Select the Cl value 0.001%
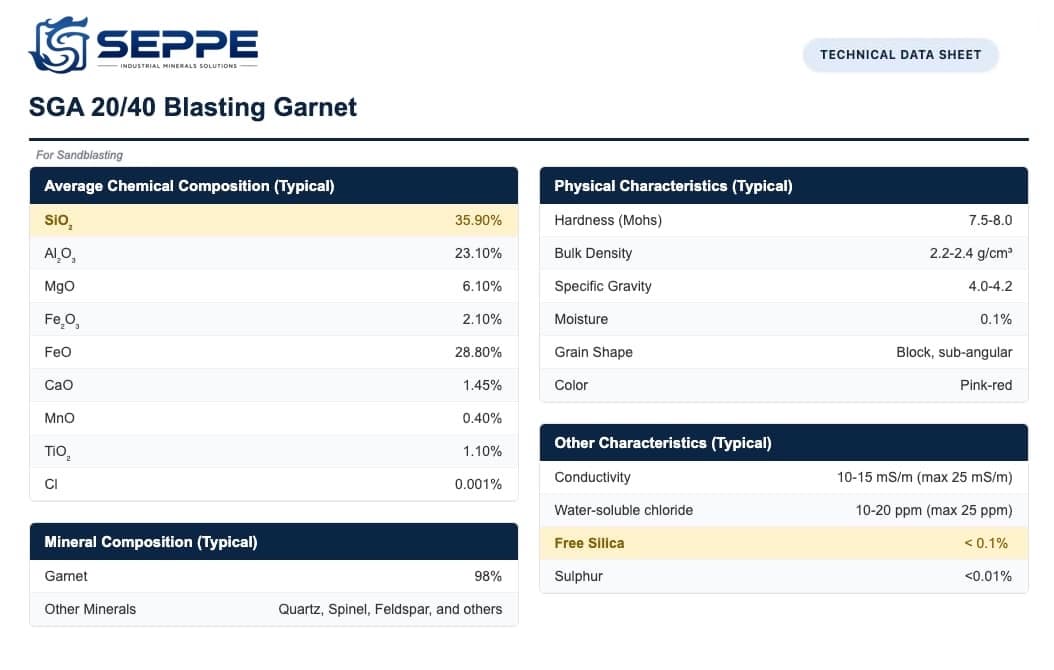Screen dimensions: 1054x670 pyautogui.click(x=478, y=484)
